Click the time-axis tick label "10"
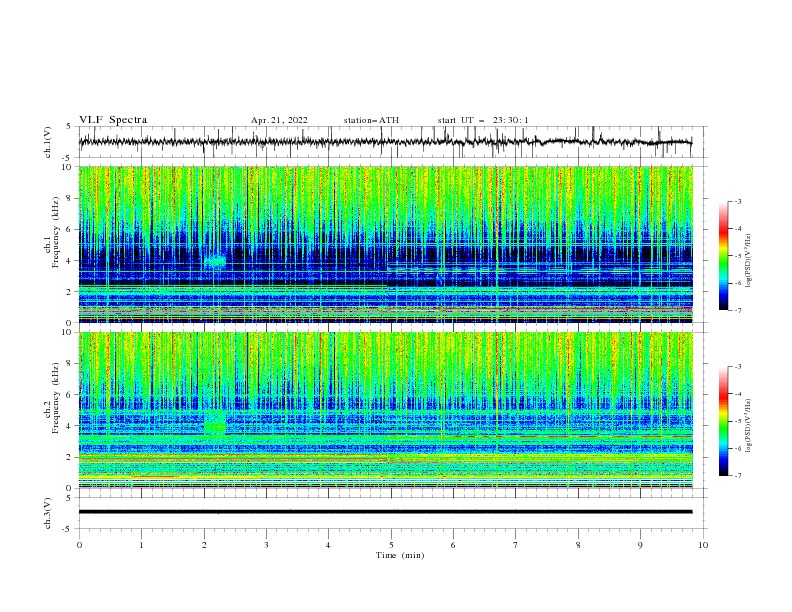 click(x=703, y=545)
